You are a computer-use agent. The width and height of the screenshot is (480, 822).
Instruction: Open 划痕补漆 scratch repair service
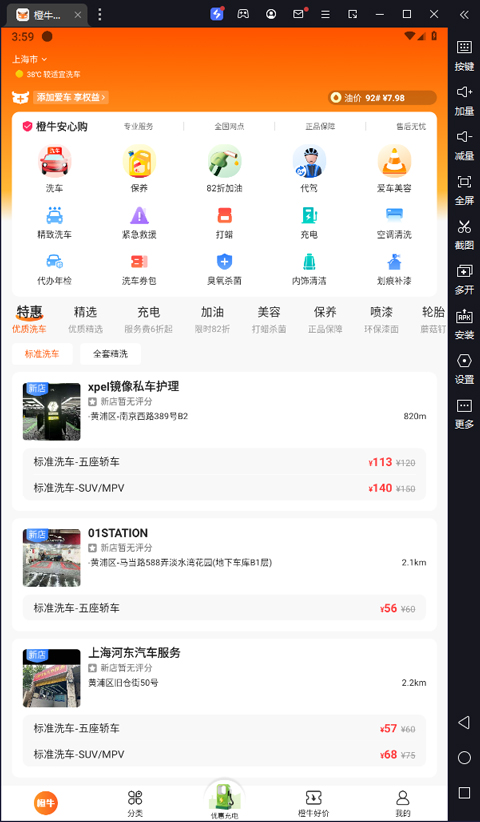394,269
